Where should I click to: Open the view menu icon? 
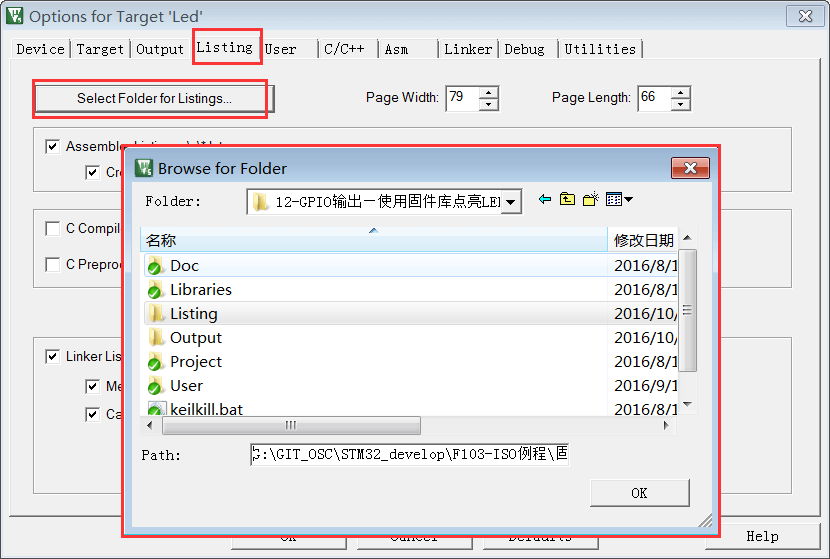coord(619,200)
